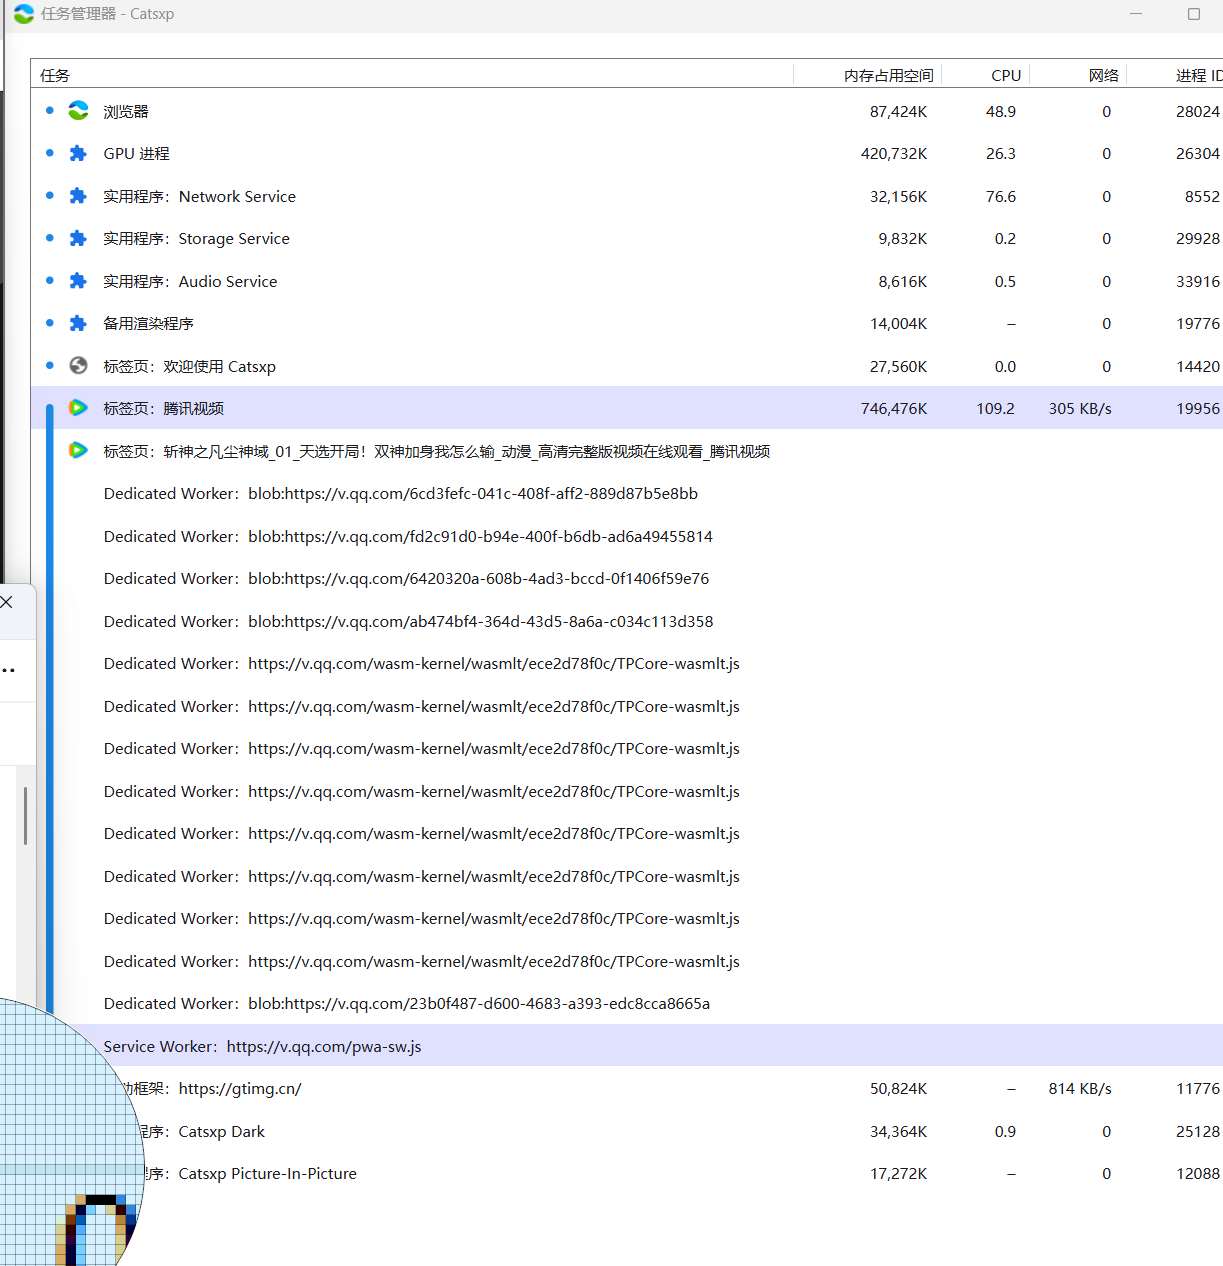
Task: Click the puzzle icon beside GPU 进程
Action: (x=78, y=154)
